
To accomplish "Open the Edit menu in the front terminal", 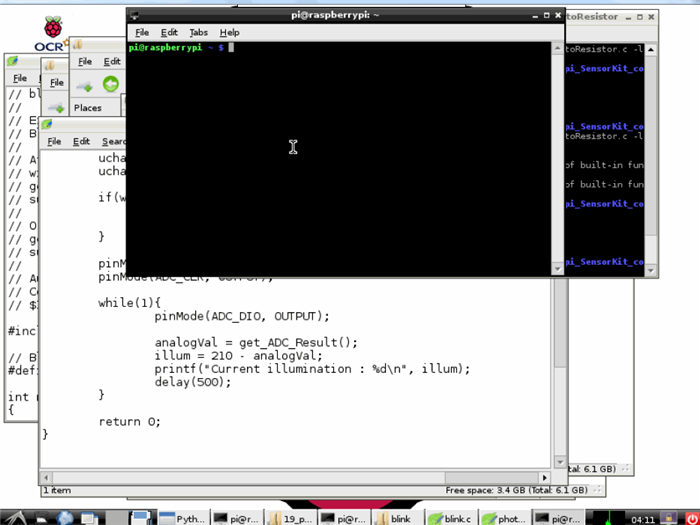I will [169, 33].
